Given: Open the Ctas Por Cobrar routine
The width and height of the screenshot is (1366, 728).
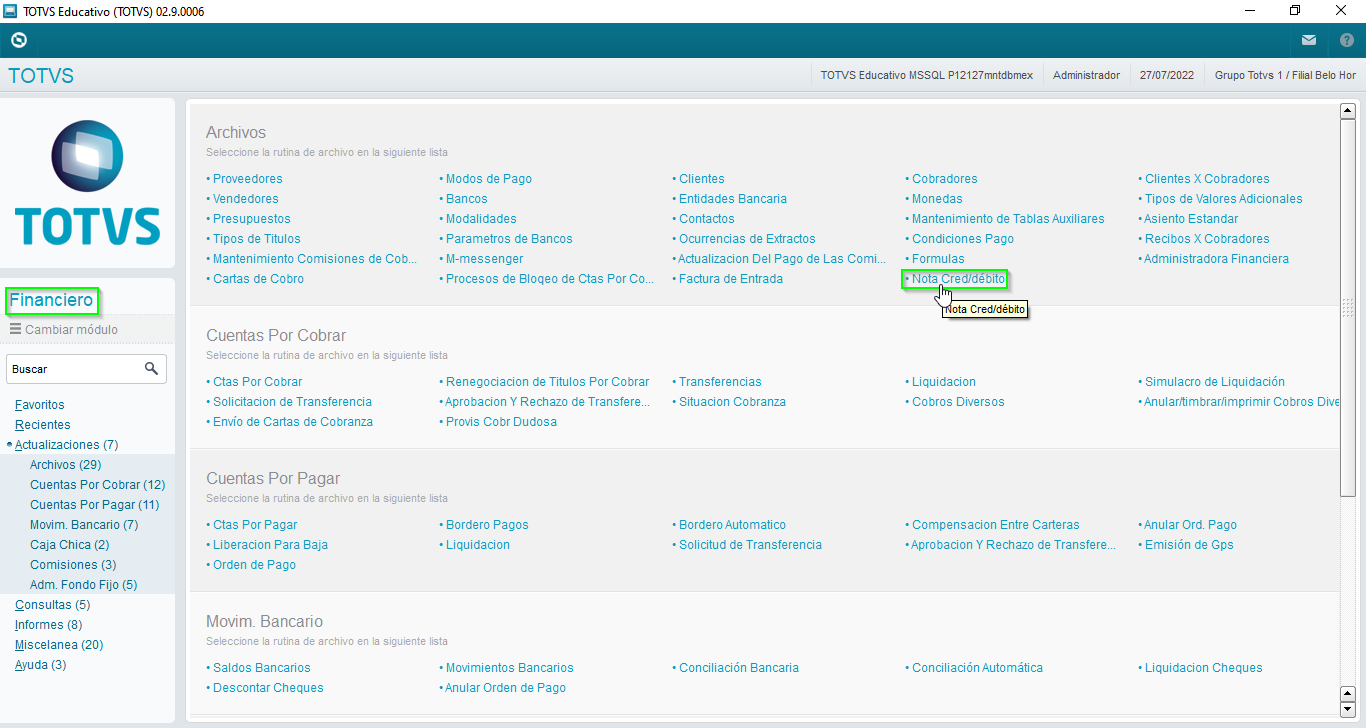Looking at the screenshot, I should [257, 382].
